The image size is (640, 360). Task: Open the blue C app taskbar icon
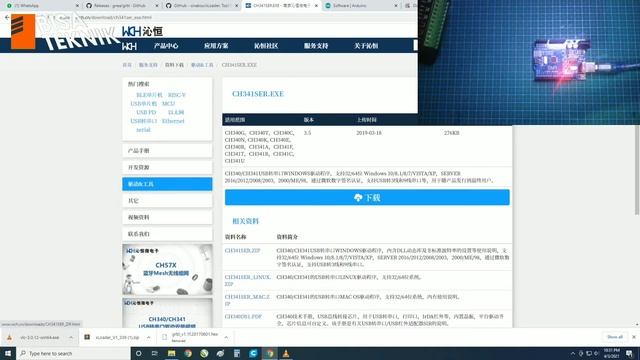(253, 353)
